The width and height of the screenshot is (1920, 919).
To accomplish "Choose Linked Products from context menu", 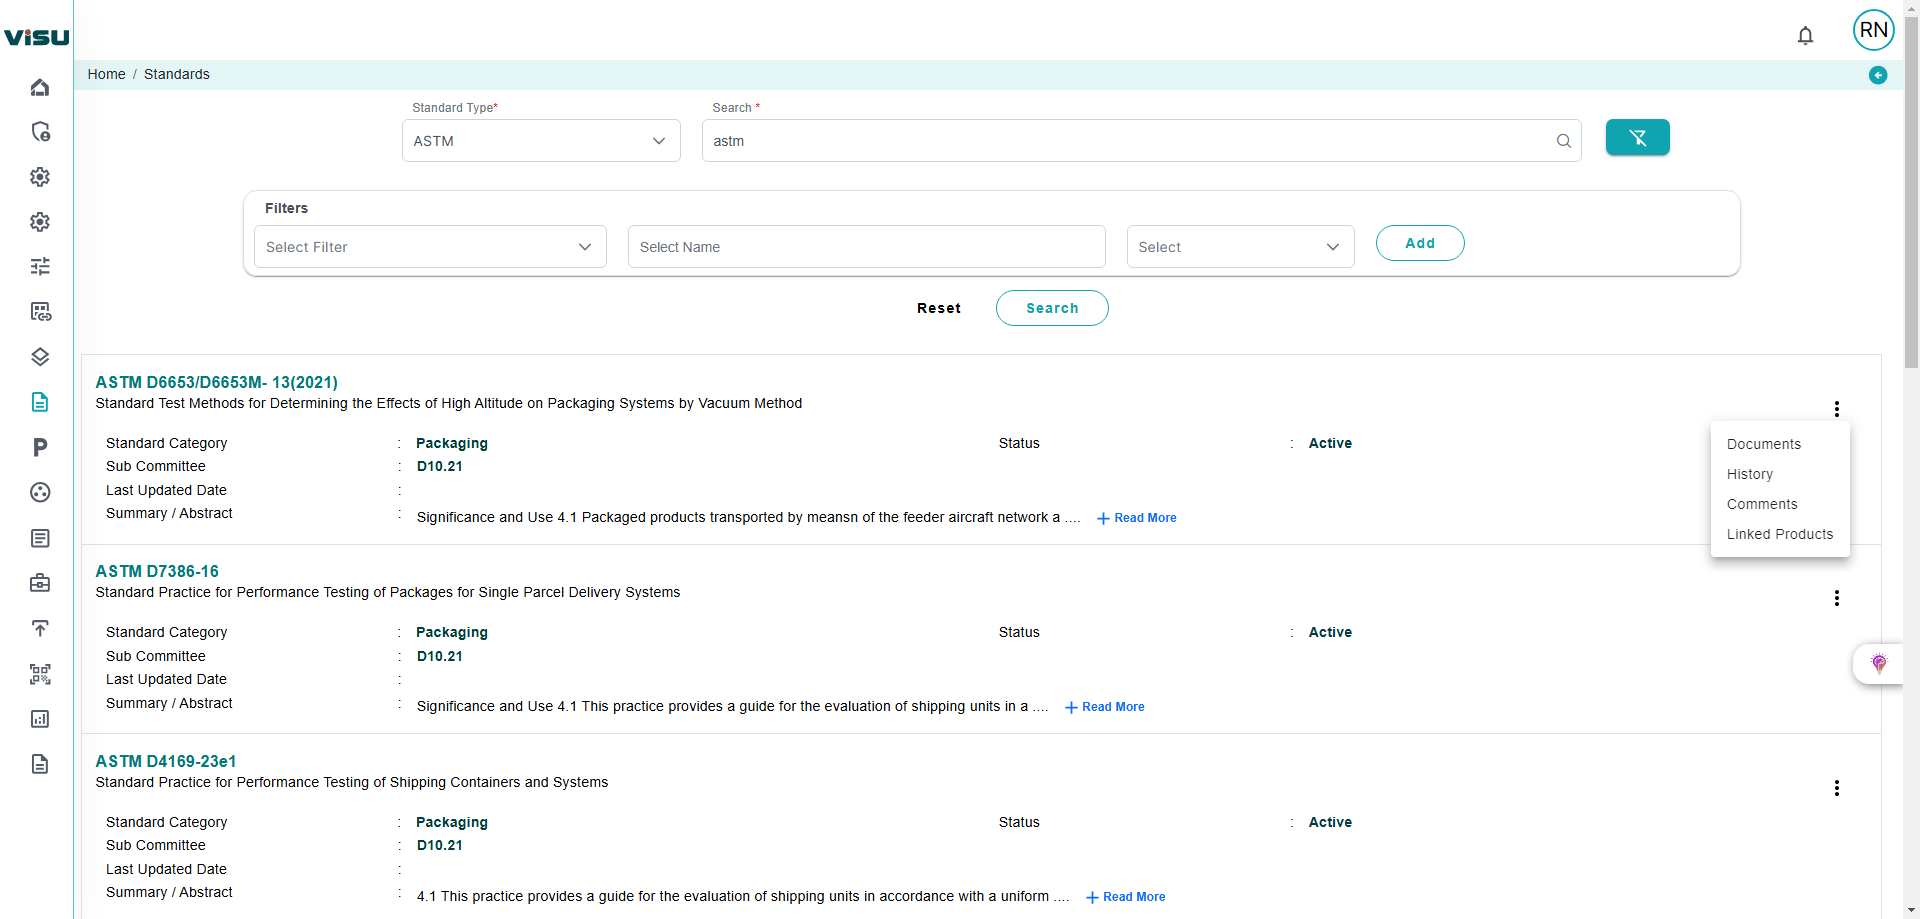I will [x=1779, y=534].
